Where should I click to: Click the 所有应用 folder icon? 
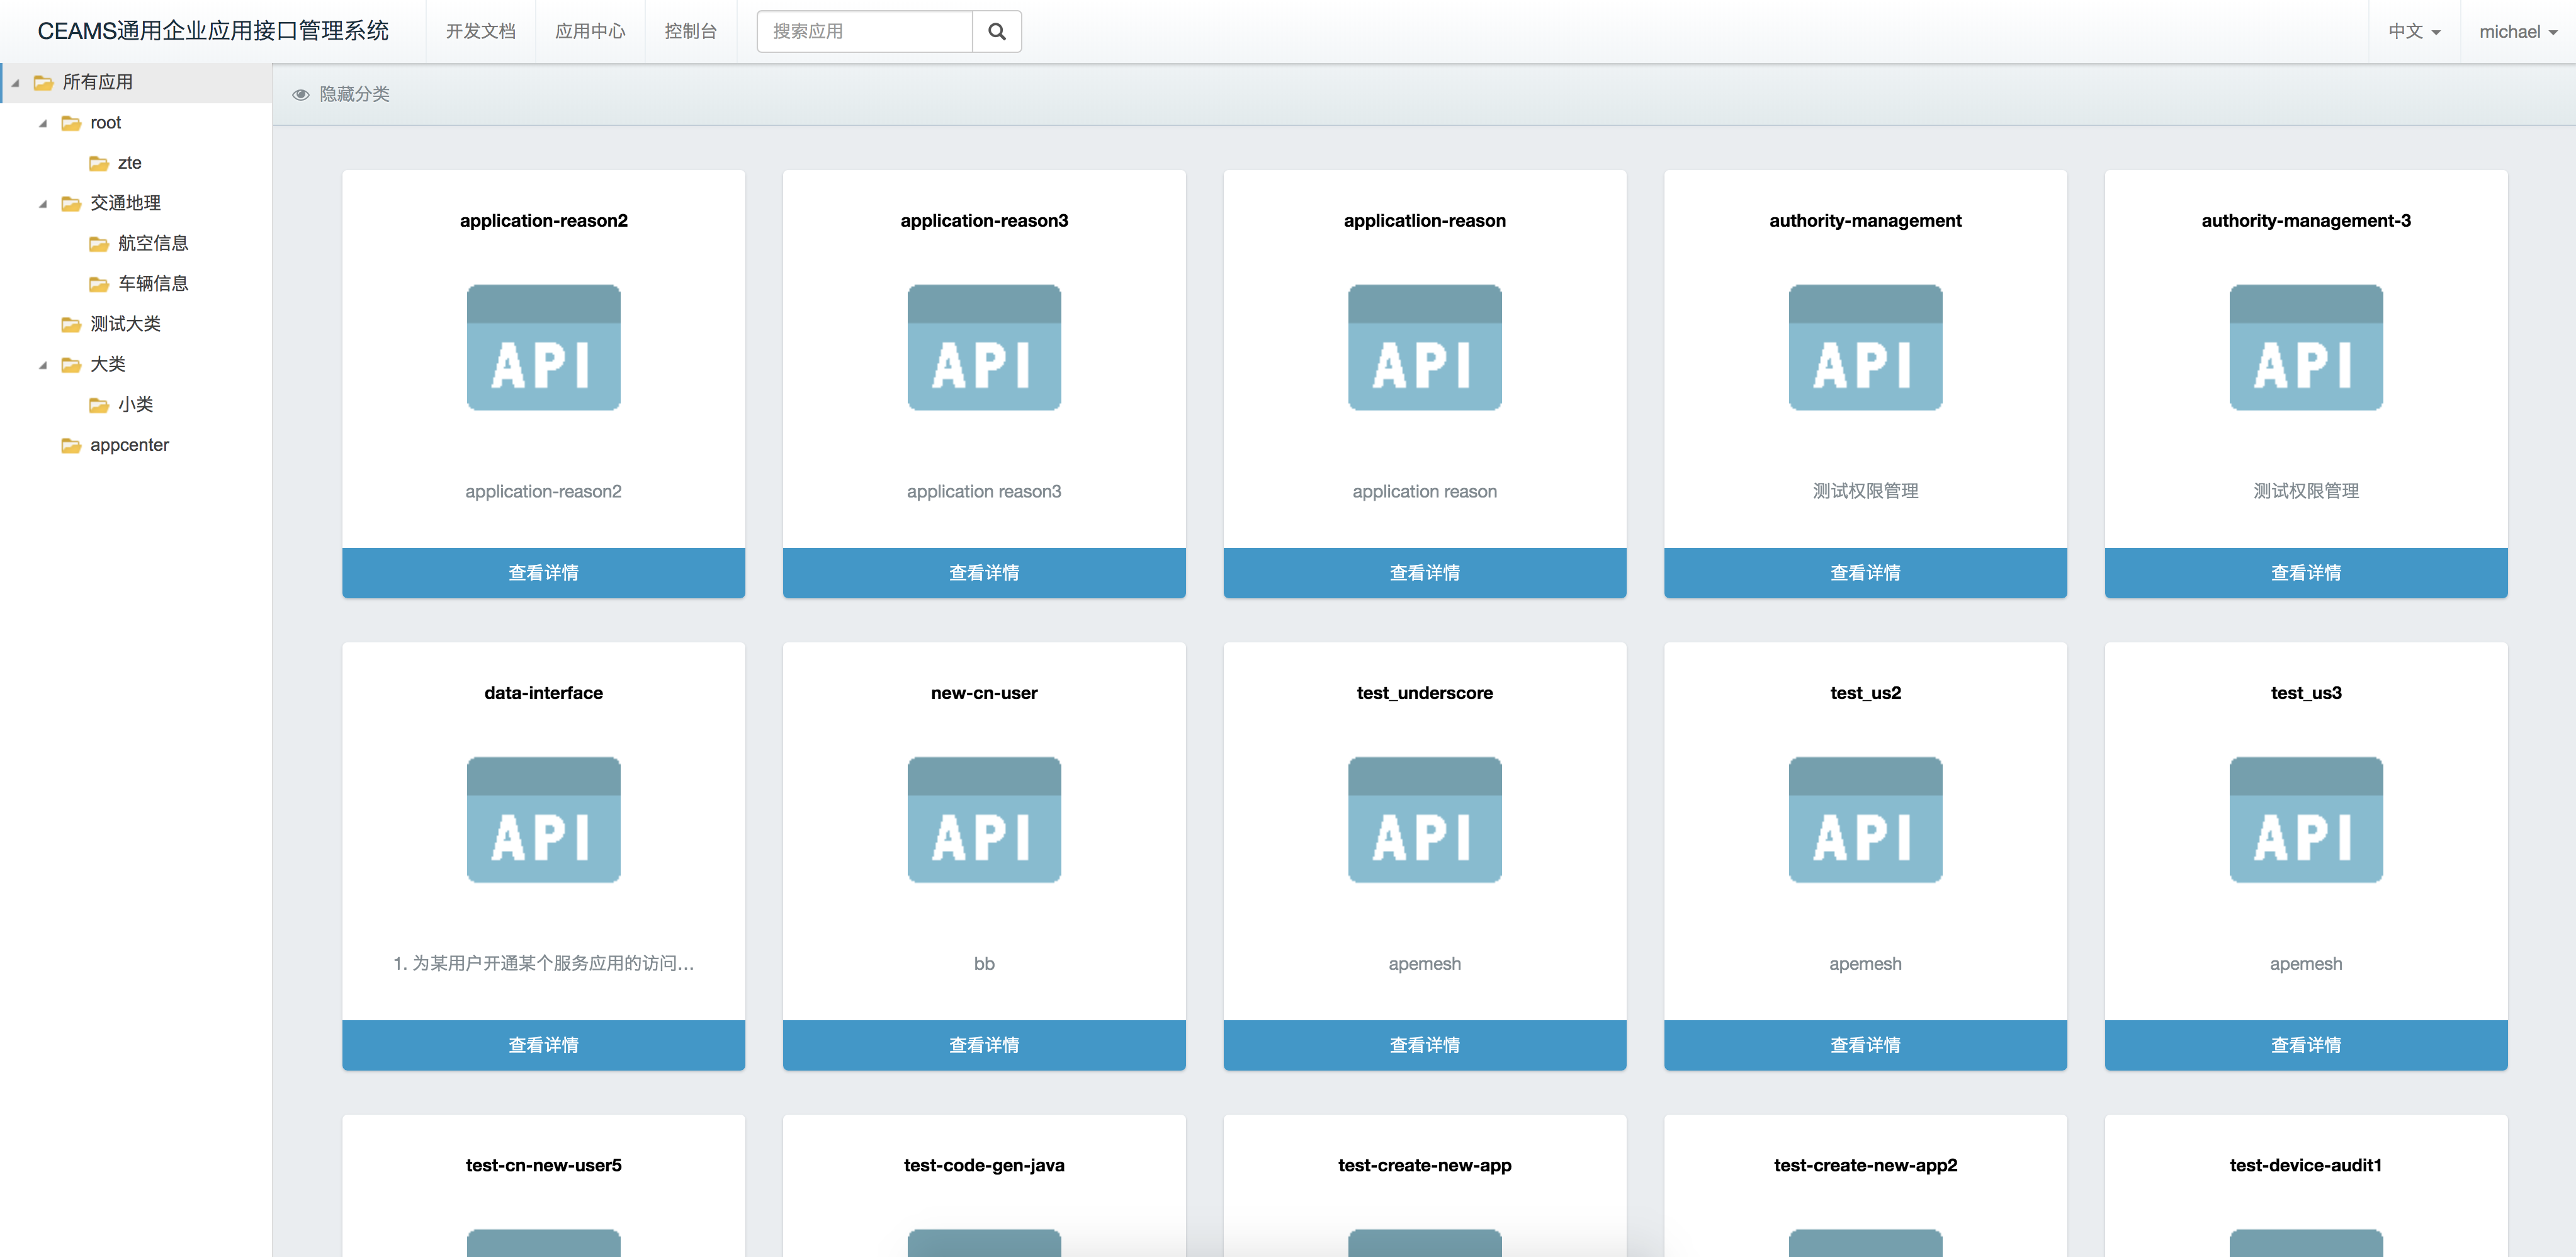click(43, 83)
